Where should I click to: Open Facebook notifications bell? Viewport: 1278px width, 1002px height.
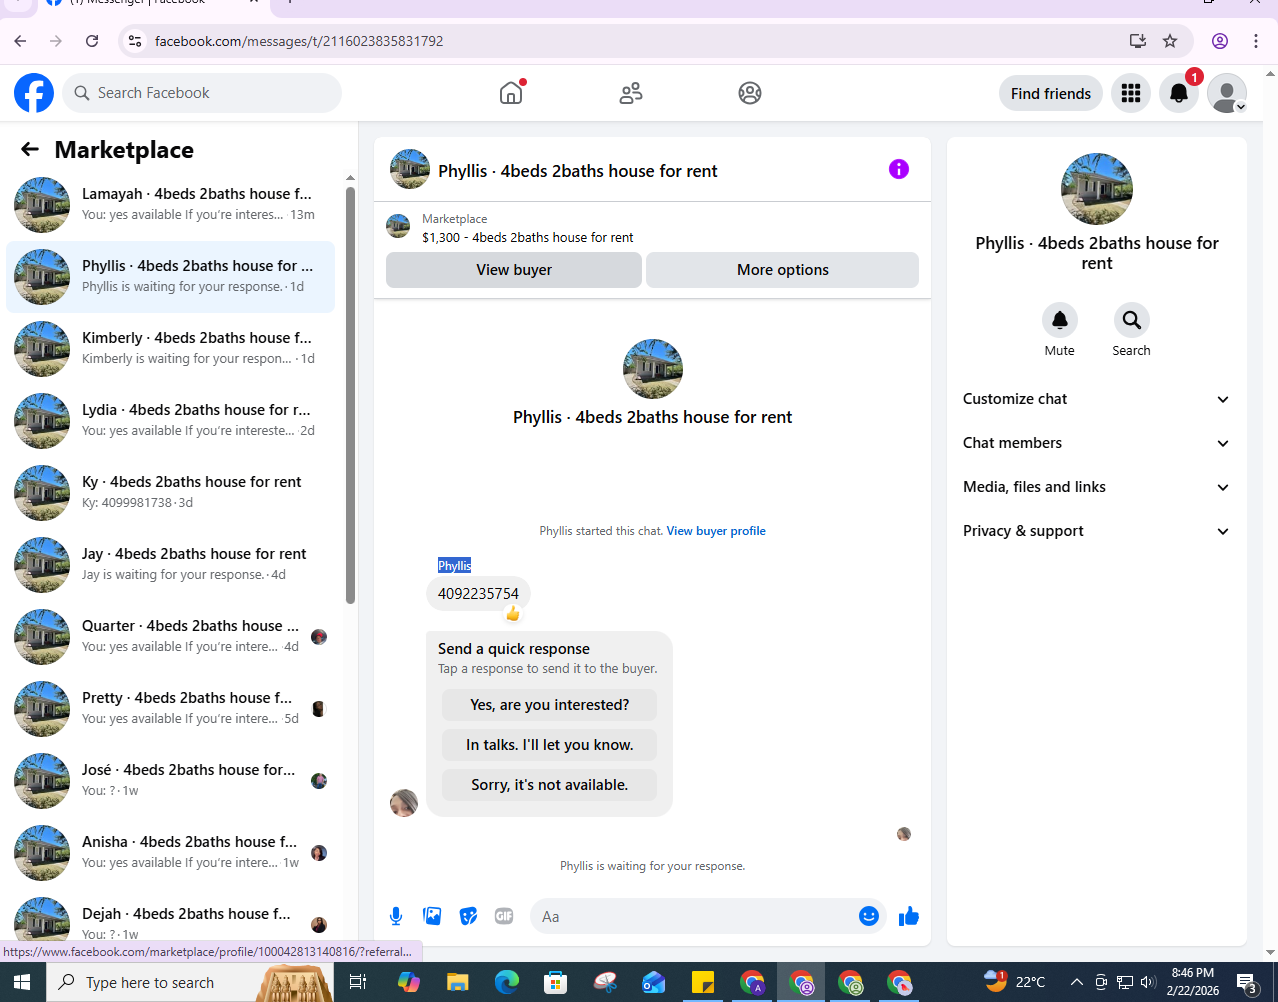coord(1179,93)
